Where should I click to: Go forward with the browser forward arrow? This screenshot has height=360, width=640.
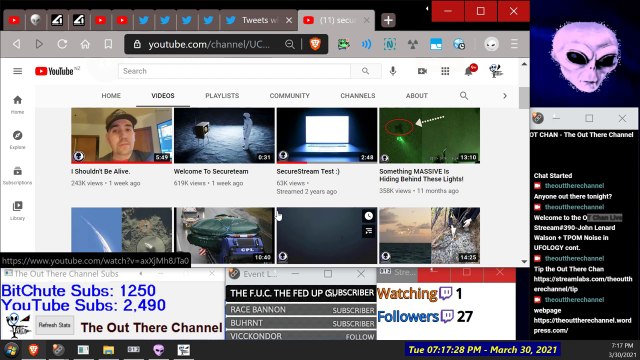click(39, 44)
